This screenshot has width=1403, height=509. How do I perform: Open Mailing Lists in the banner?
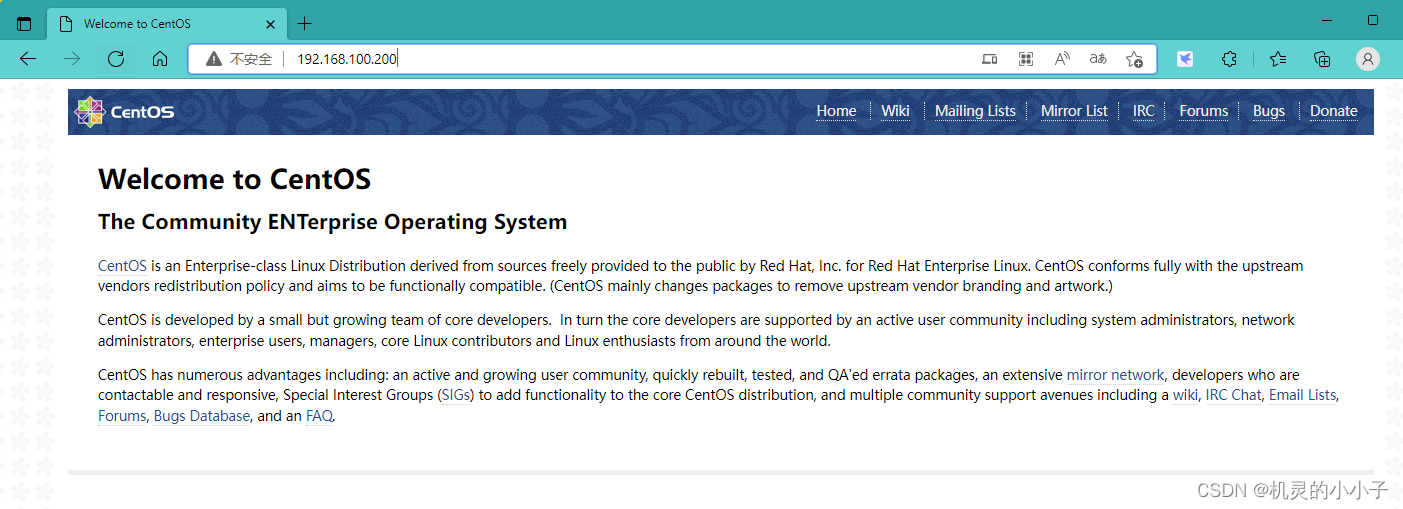(975, 111)
